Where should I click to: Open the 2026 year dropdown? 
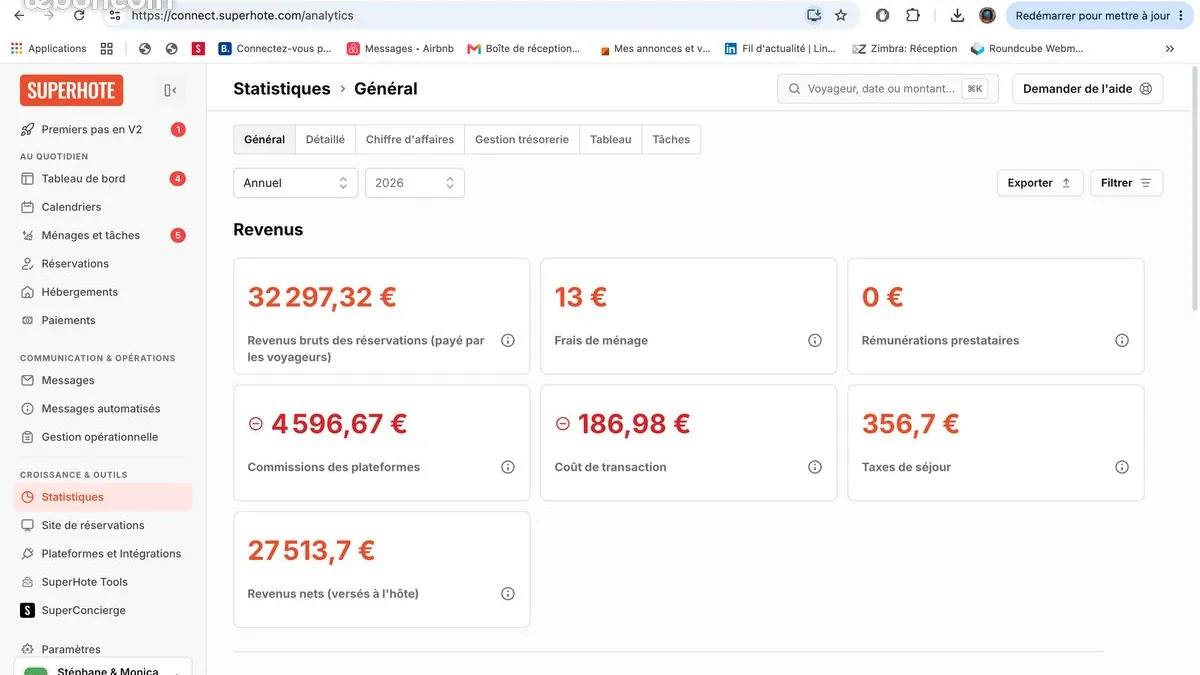(415, 183)
